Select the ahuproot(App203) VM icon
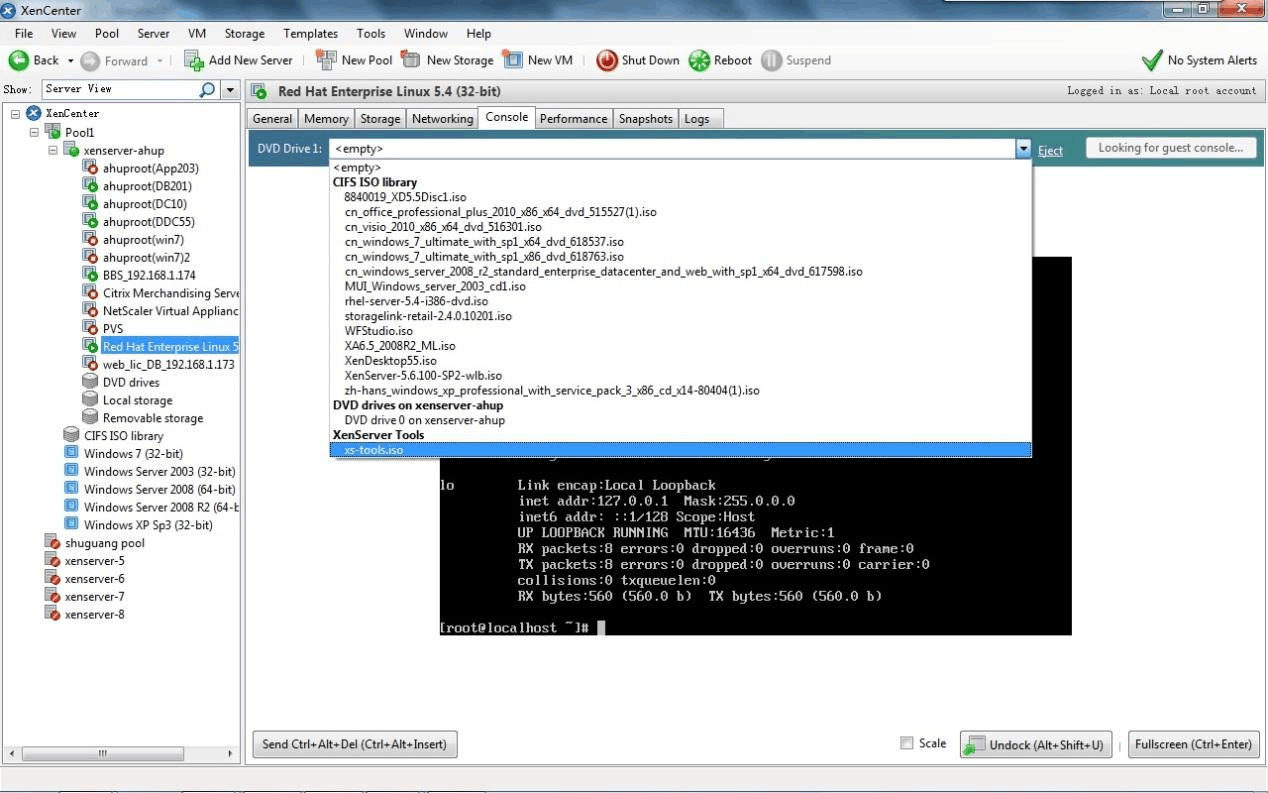Screen dimensions: 1268x793 [90, 168]
